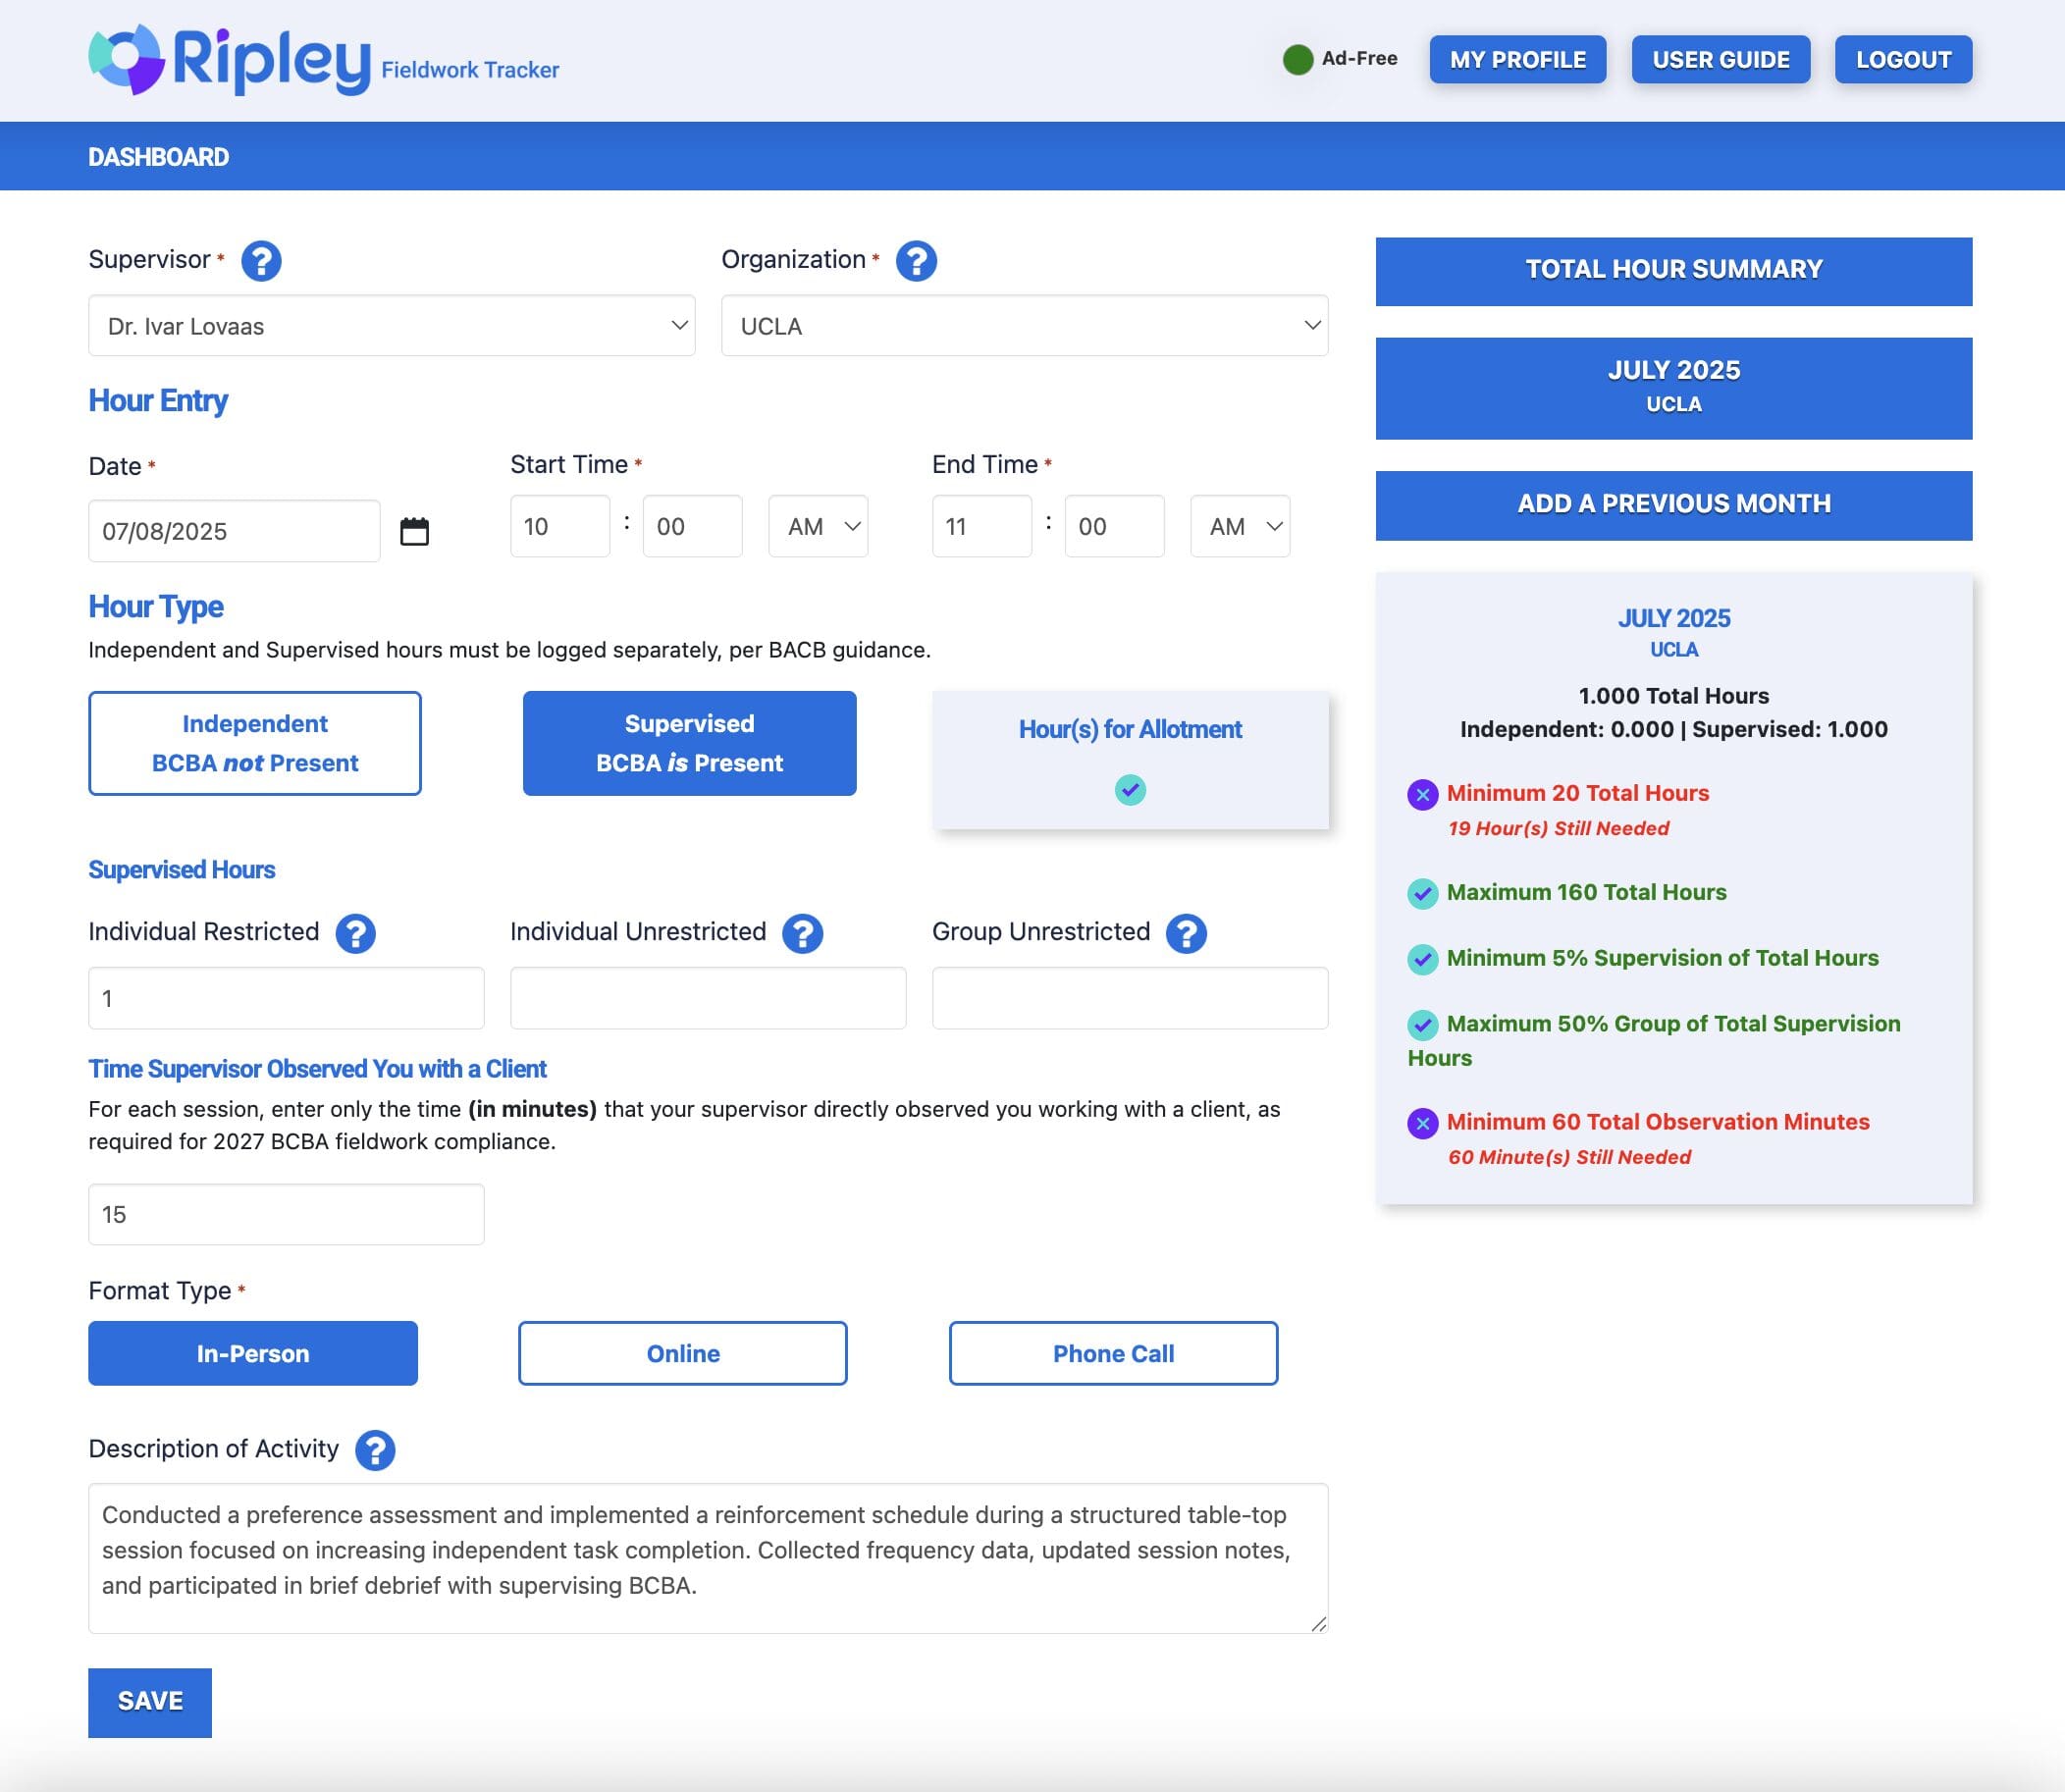Click help icon for Individual Restricted
The width and height of the screenshot is (2065, 1792).
355,933
